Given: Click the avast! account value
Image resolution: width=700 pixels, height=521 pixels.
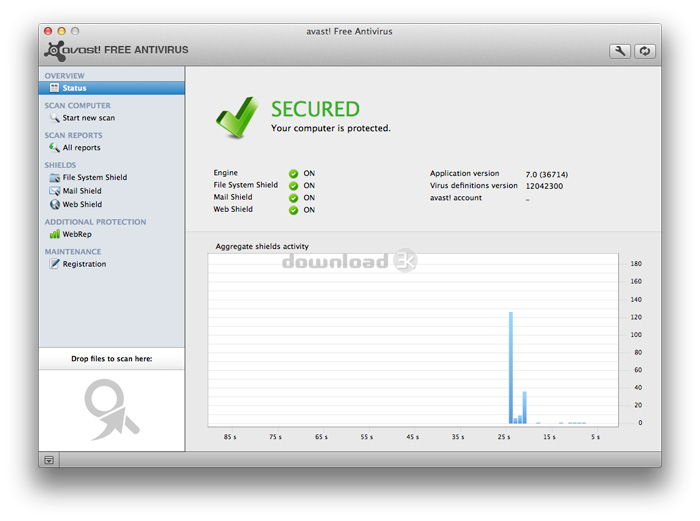Looking at the screenshot, I should pyautogui.click(x=528, y=199).
